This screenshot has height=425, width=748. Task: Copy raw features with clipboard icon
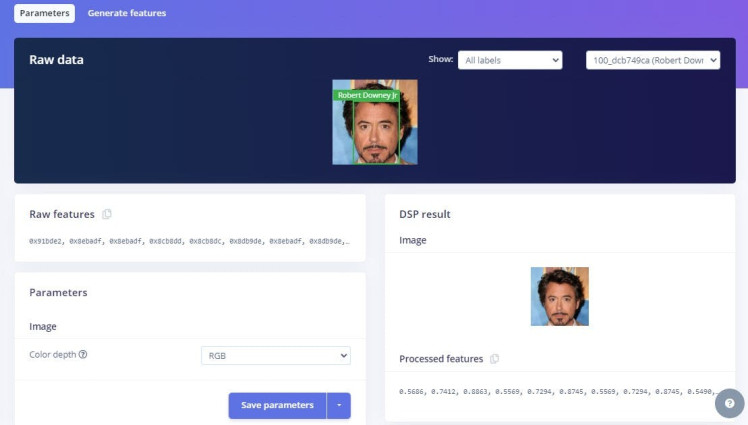point(107,214)
